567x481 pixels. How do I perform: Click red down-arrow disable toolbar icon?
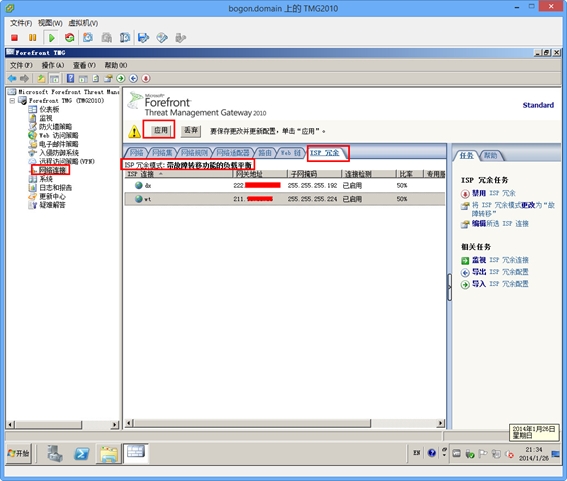[146, 78]
